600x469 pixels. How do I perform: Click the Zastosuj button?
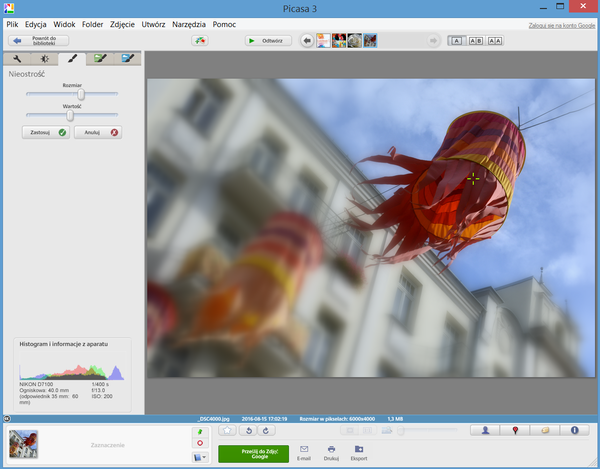click(x=47, y=132)
